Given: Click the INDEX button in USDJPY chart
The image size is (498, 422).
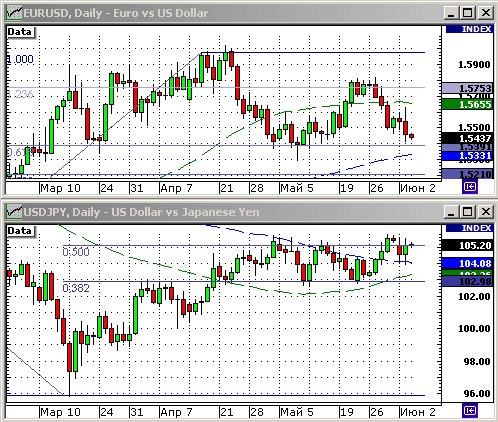Looking at the screenshot, I should 469,228.
